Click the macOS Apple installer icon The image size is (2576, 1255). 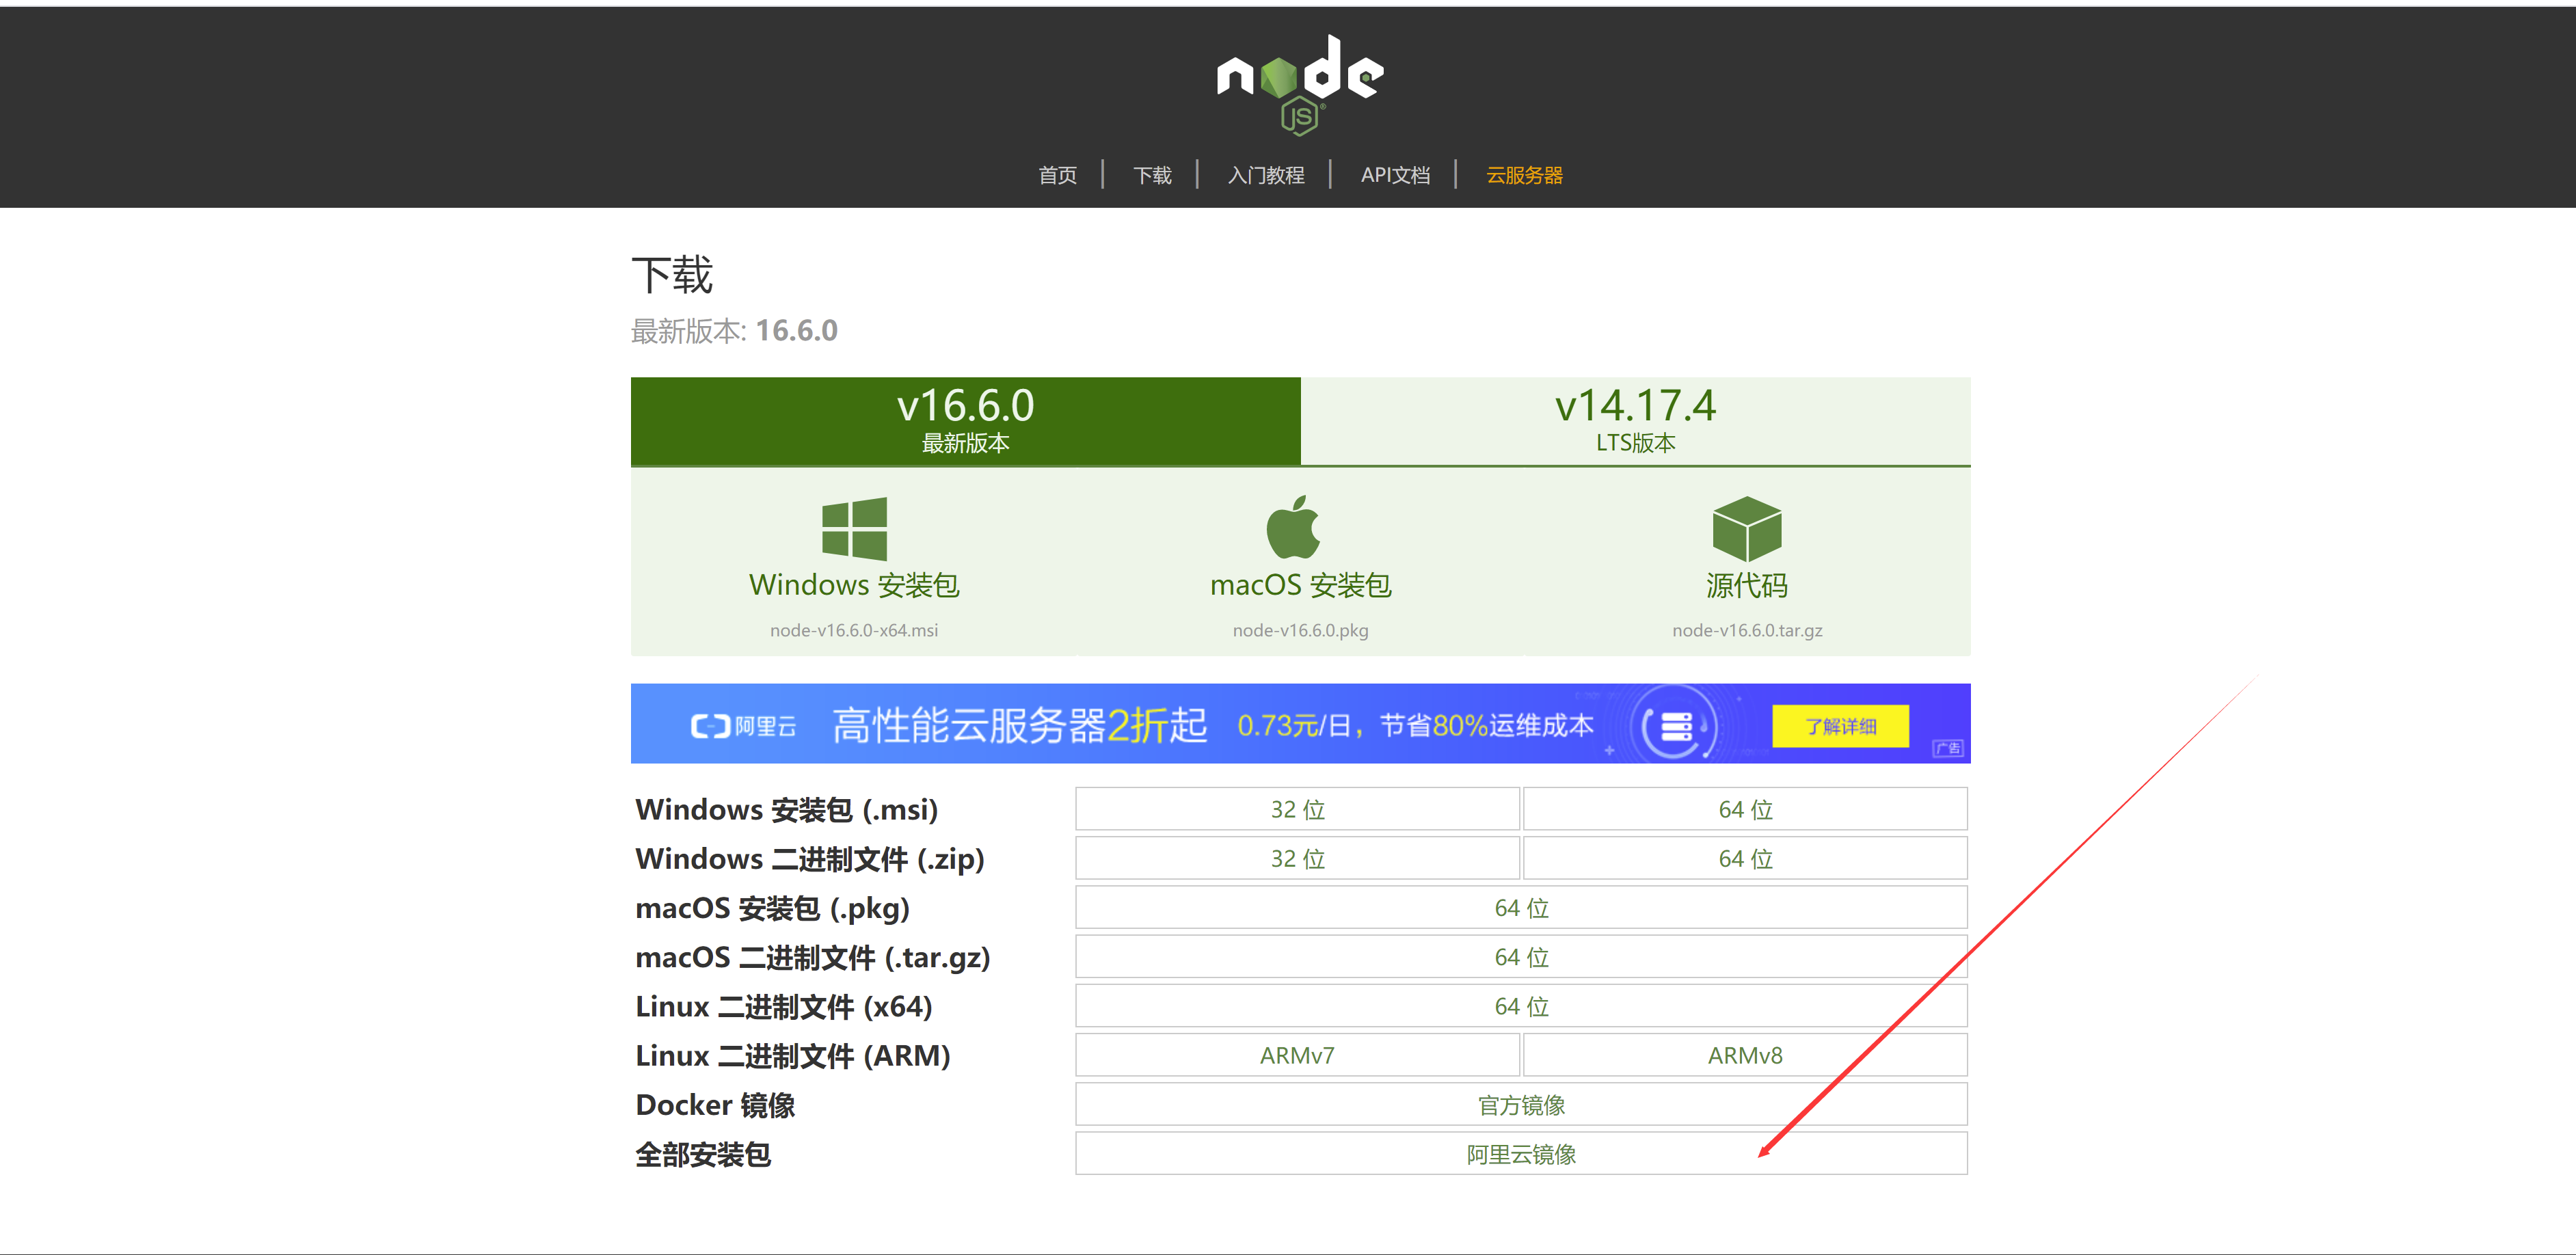click(x=1293, y=527)
